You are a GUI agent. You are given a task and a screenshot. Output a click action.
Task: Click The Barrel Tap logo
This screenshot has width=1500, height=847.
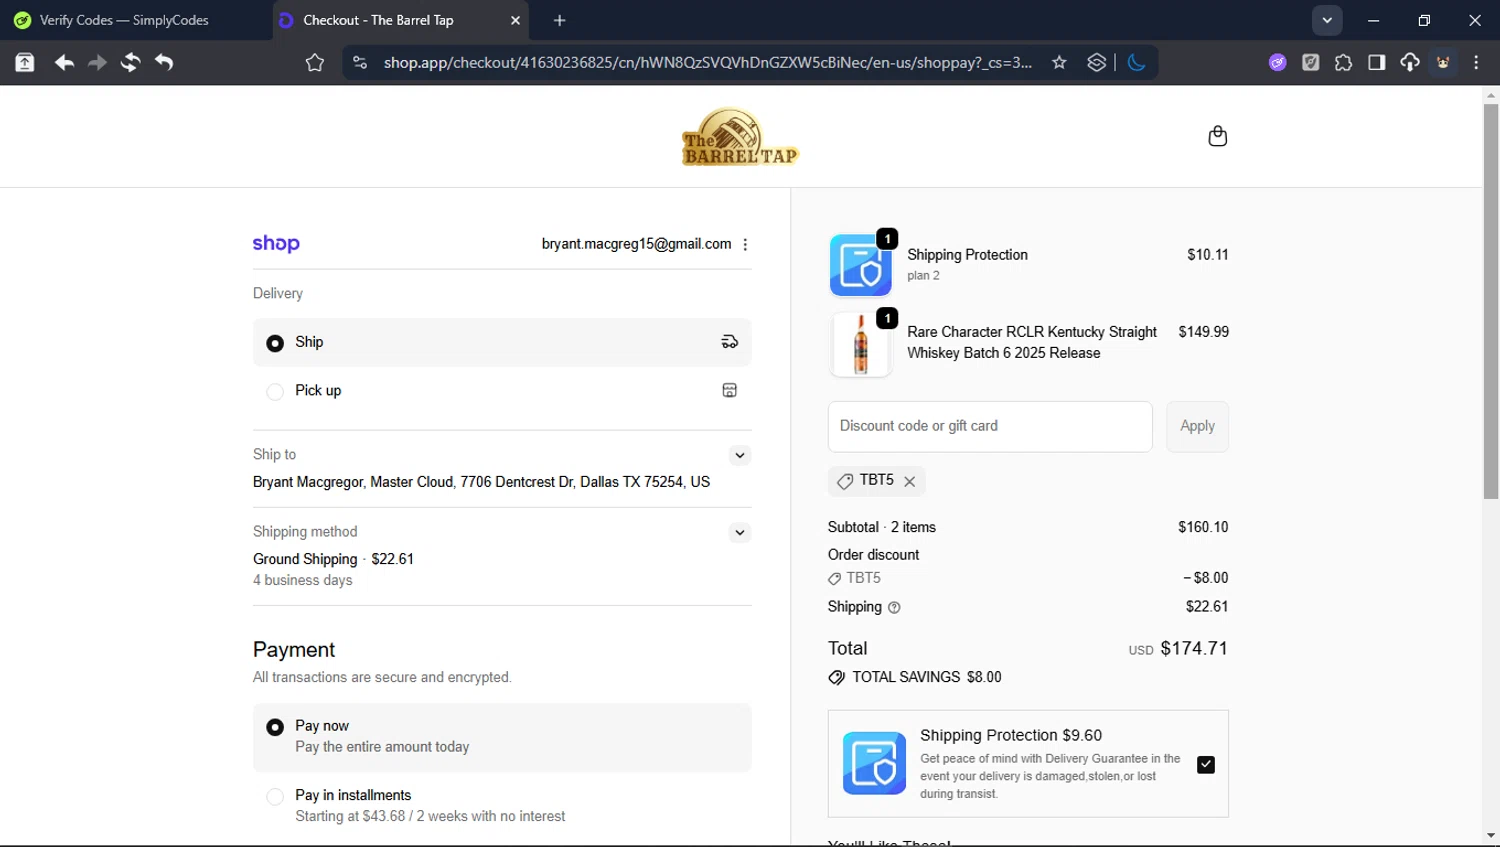[x=740, y=137]
